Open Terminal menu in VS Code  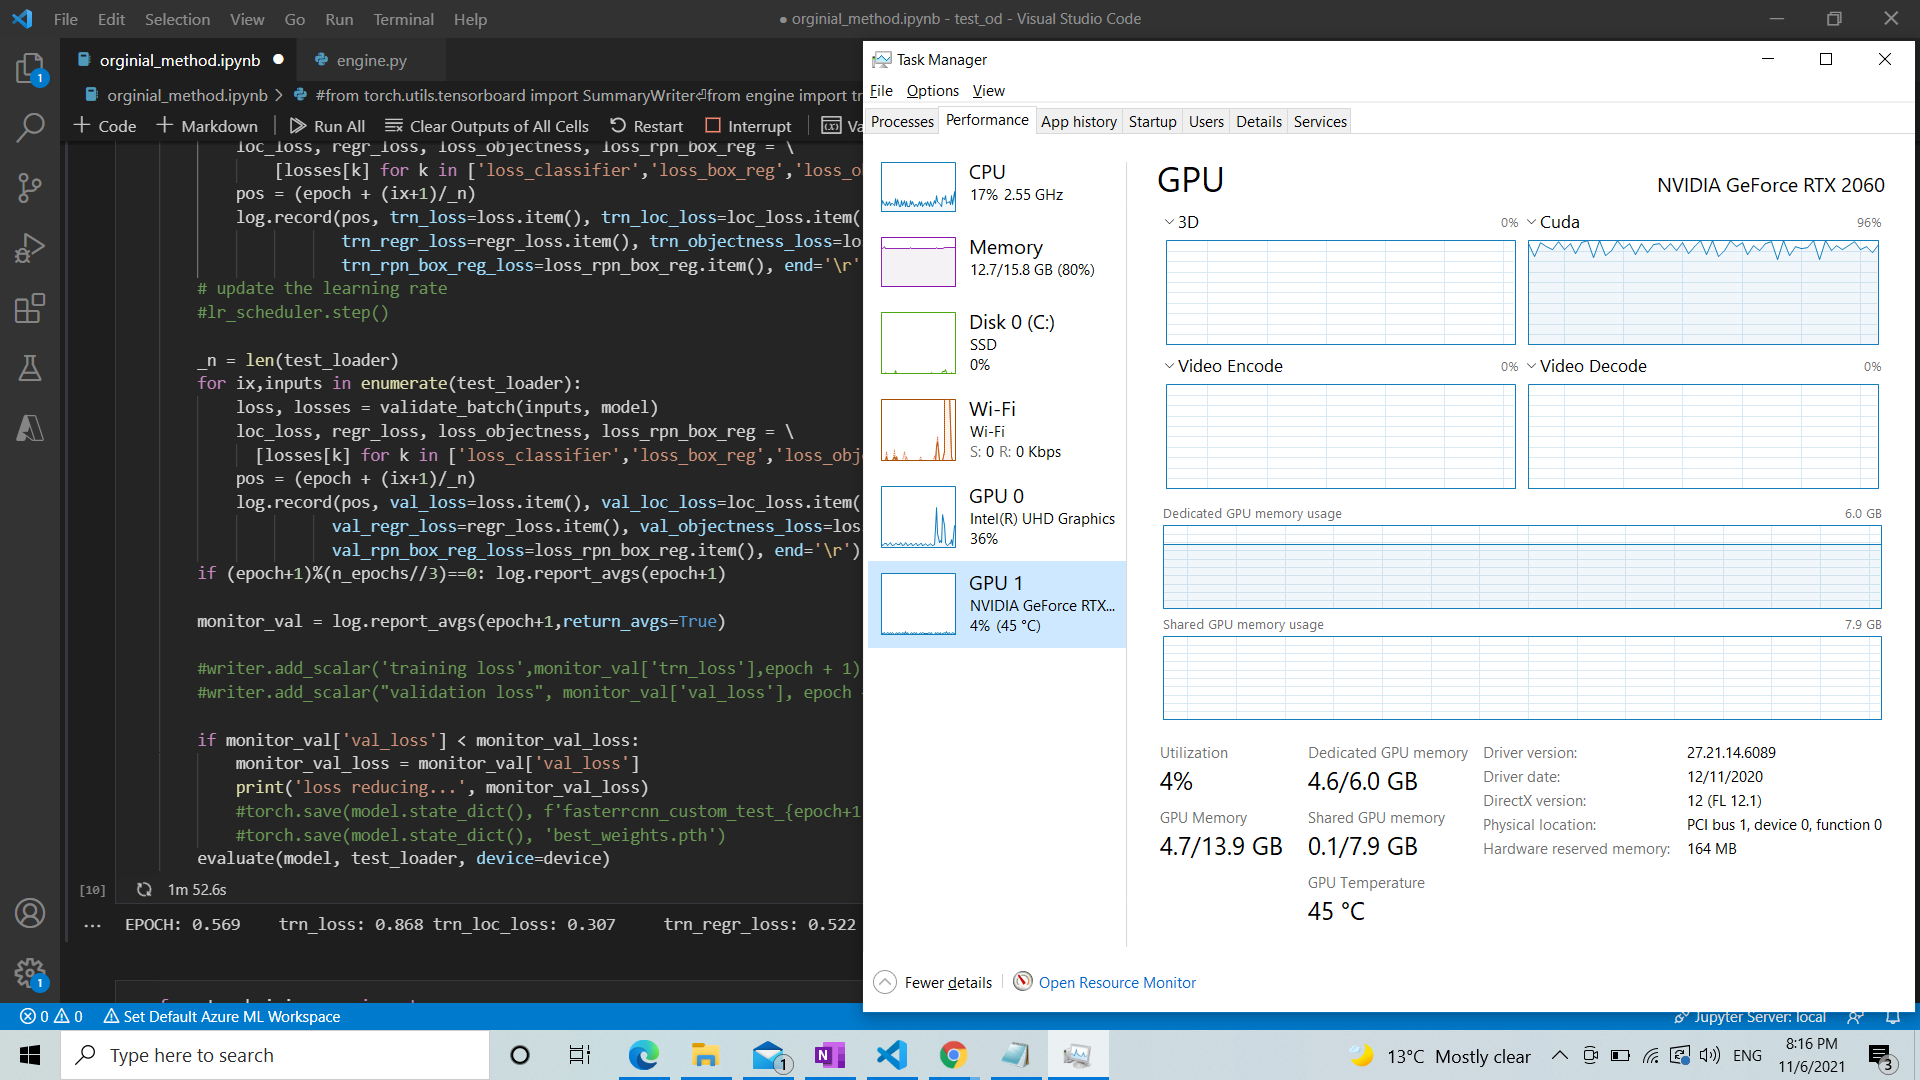click(403, 19)
